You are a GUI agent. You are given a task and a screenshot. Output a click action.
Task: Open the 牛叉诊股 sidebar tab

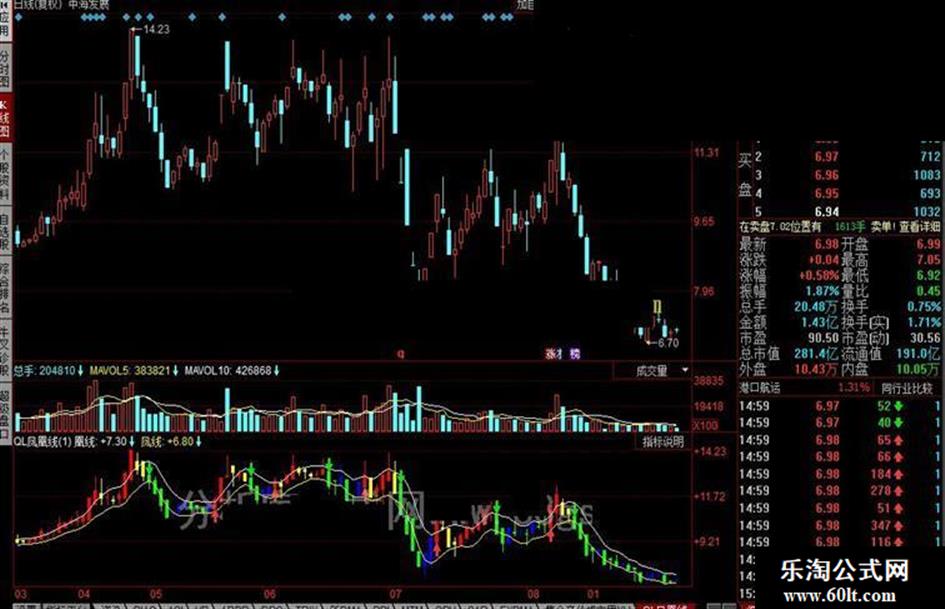pyautogui.click(x=5, y=351)
